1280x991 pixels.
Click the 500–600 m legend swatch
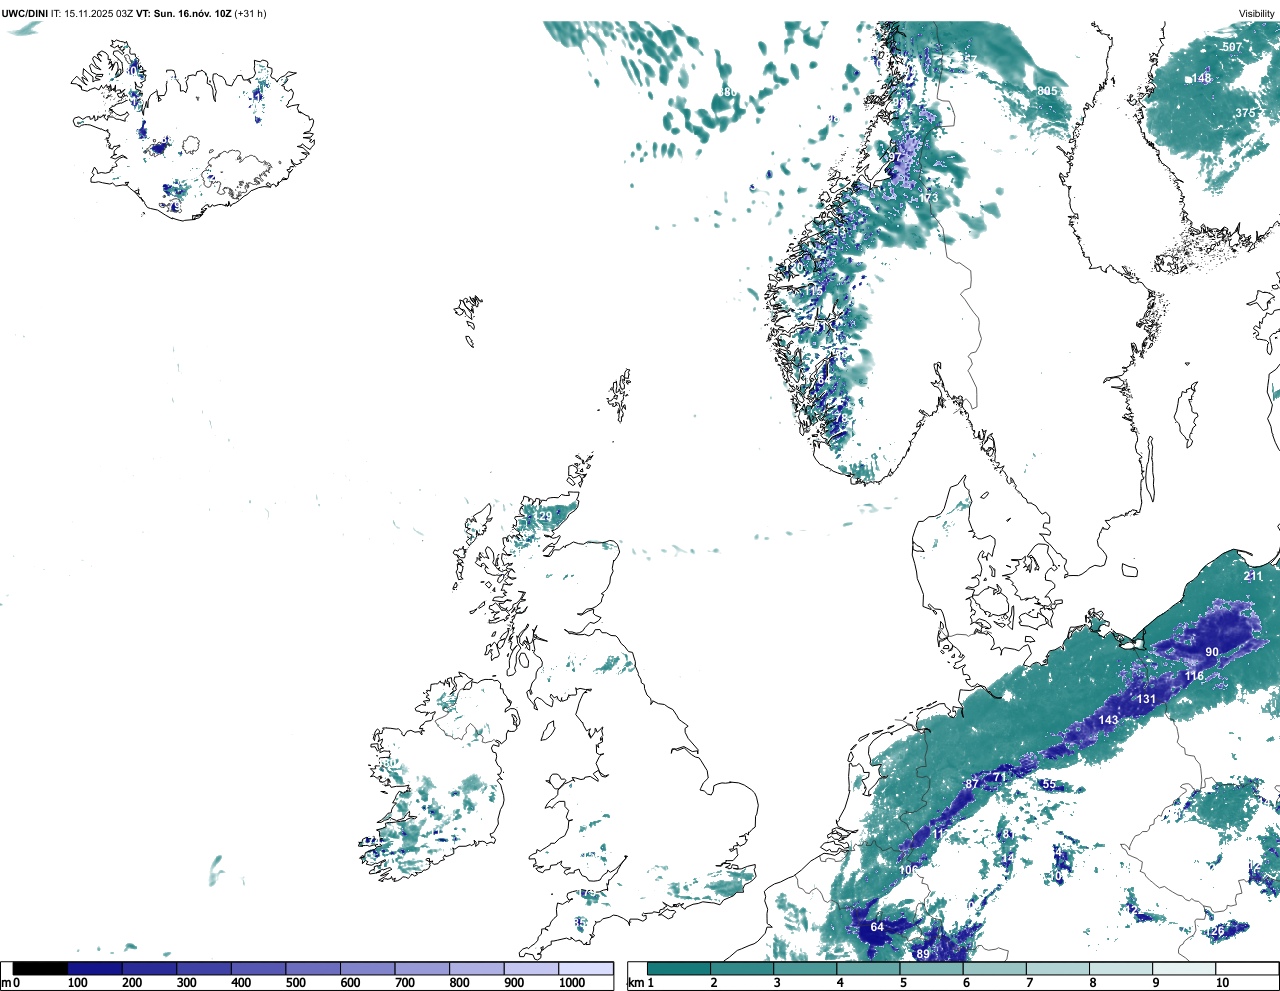(x=313, y=968)
